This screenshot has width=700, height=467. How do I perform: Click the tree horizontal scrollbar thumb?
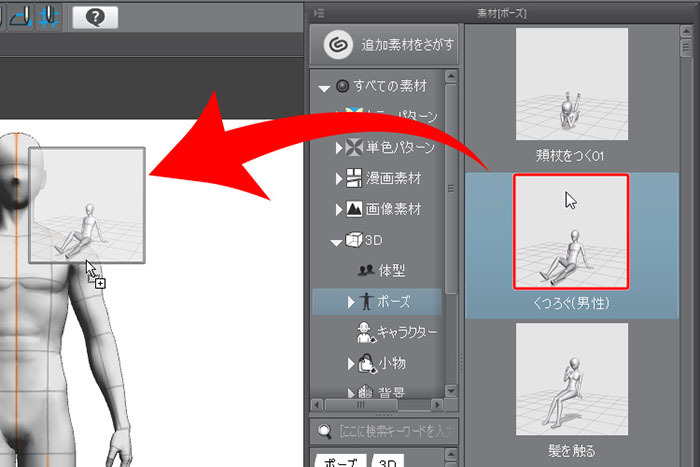pos(361,405)
